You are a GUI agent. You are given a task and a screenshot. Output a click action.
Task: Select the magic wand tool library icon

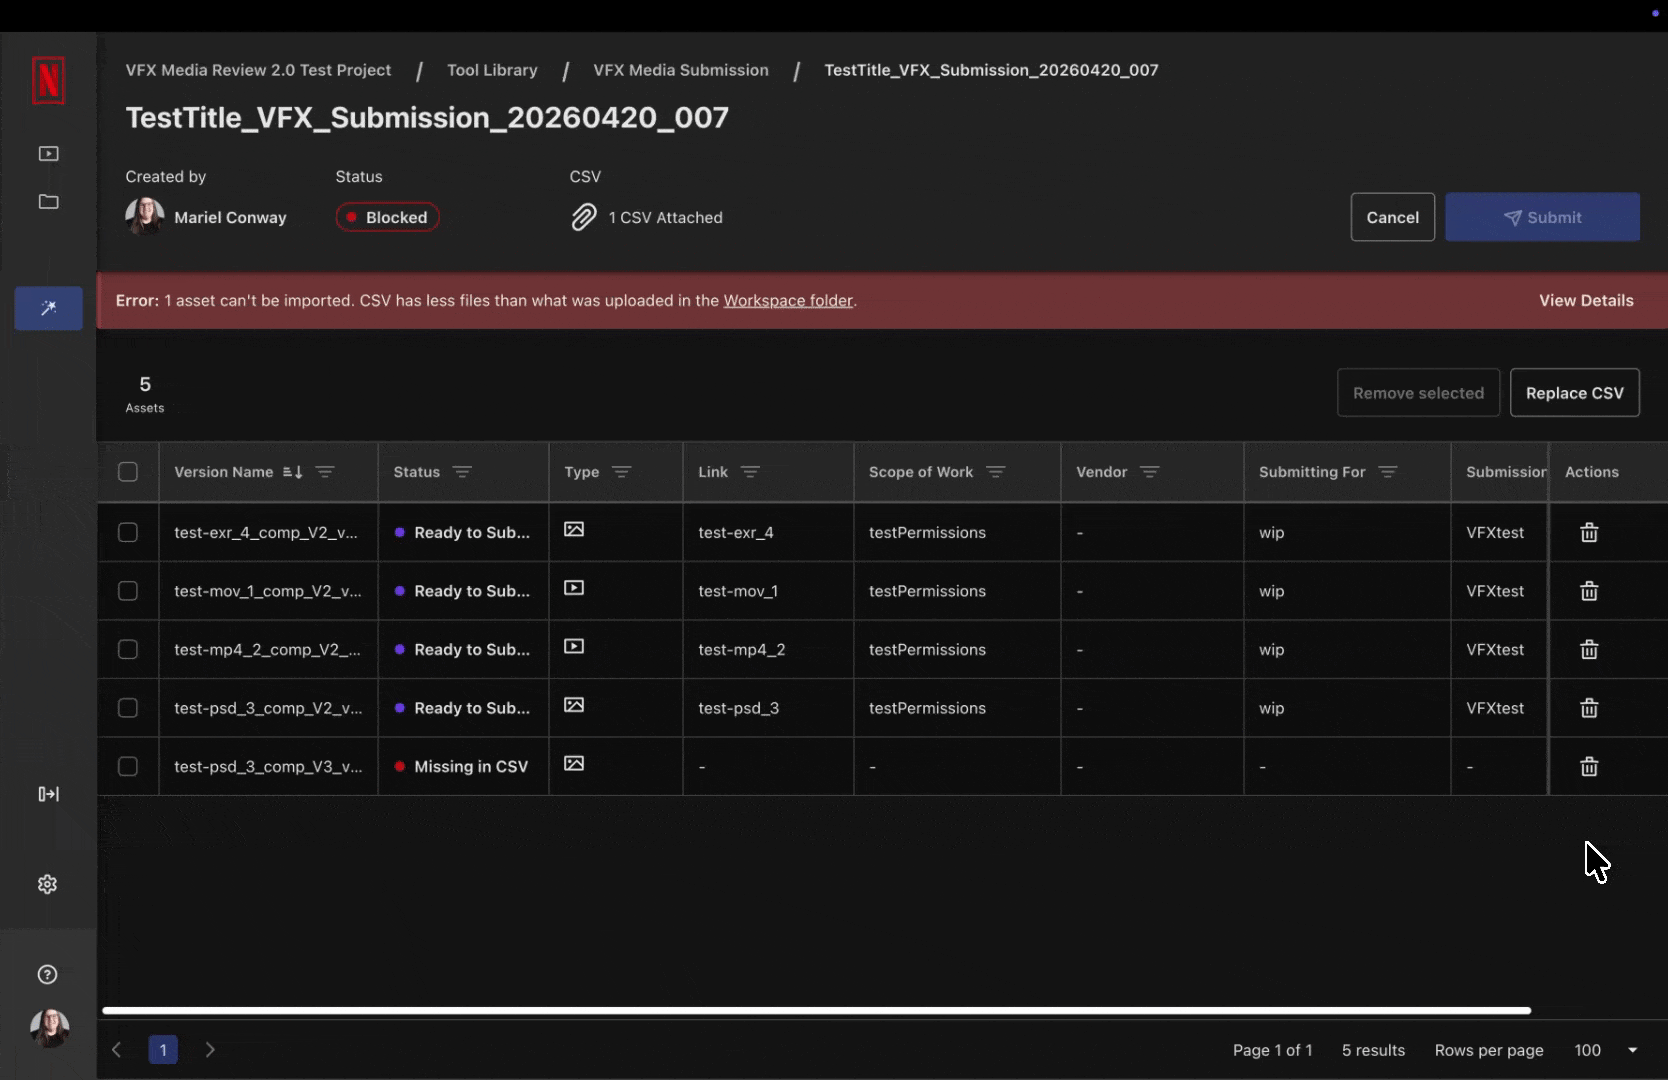(48, 308)
